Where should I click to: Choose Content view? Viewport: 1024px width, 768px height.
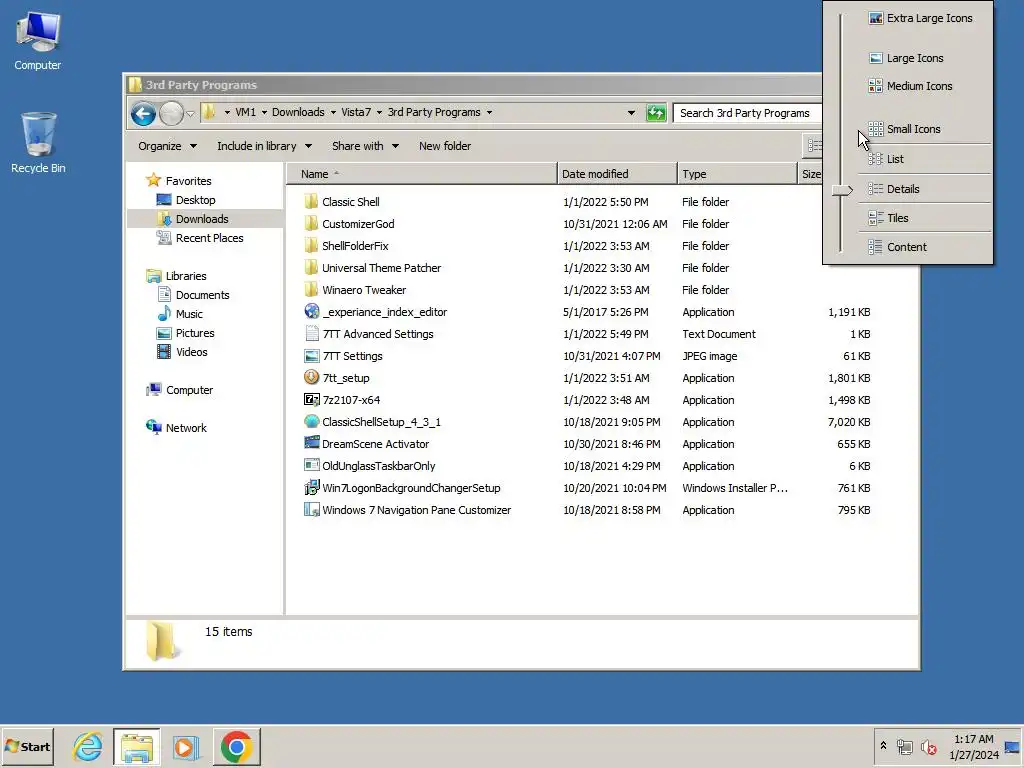coord(897,247)
